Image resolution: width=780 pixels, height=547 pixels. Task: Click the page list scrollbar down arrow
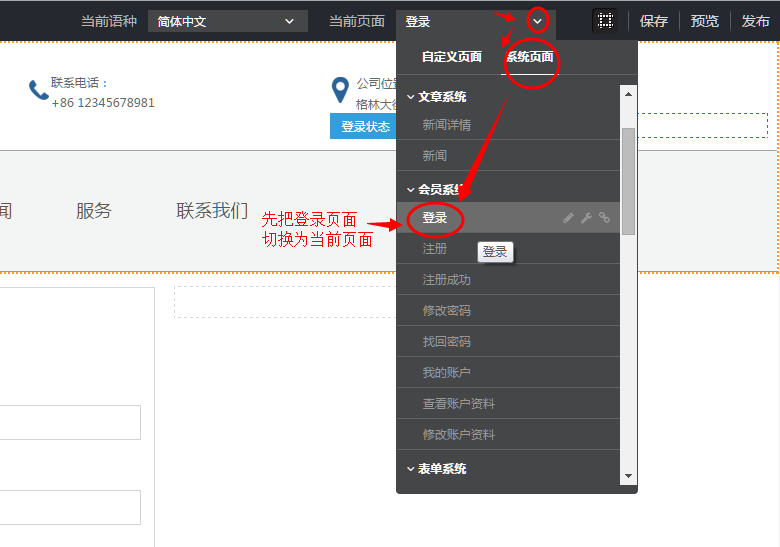point(628,476)
